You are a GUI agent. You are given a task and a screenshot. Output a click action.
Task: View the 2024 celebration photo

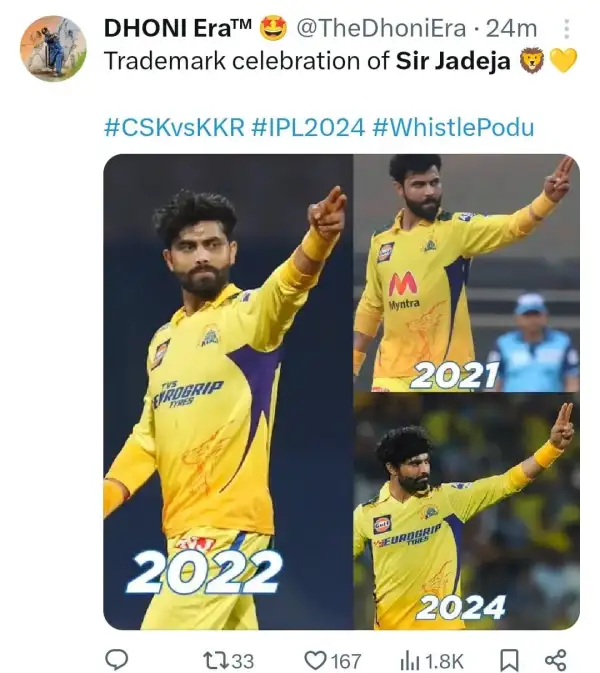point(467,511)
